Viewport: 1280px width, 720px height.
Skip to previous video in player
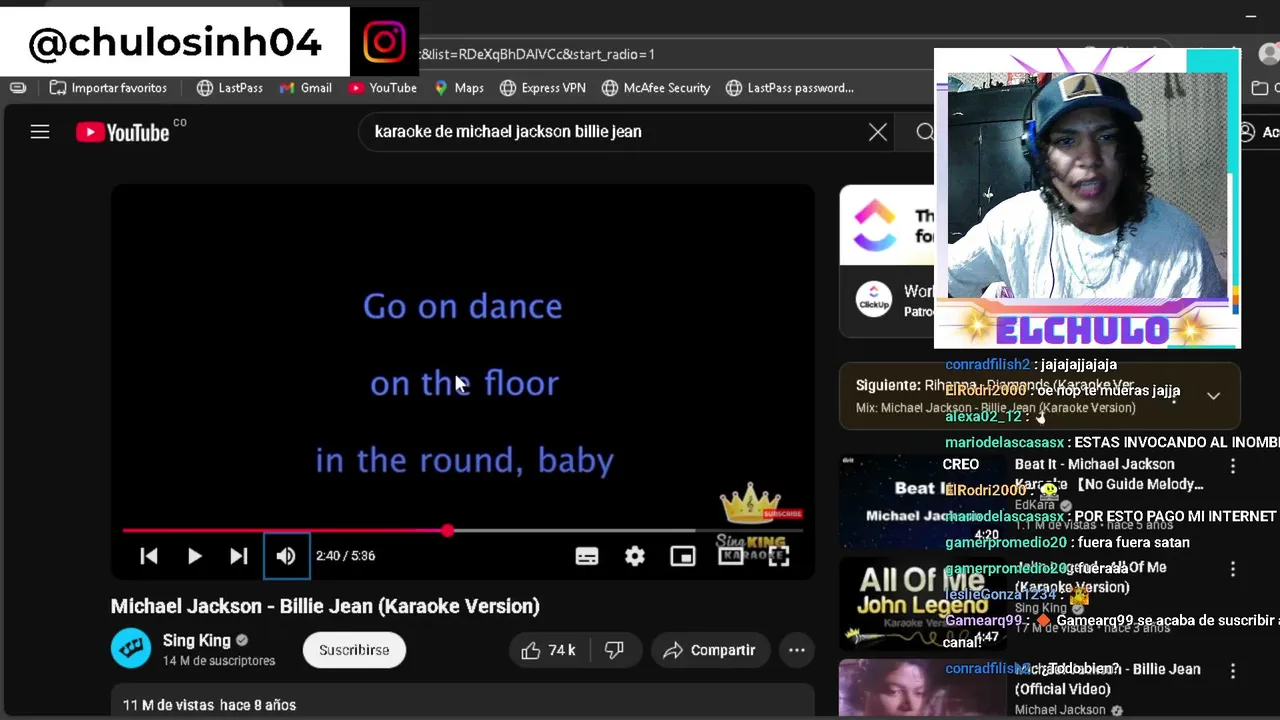point(148,556)
